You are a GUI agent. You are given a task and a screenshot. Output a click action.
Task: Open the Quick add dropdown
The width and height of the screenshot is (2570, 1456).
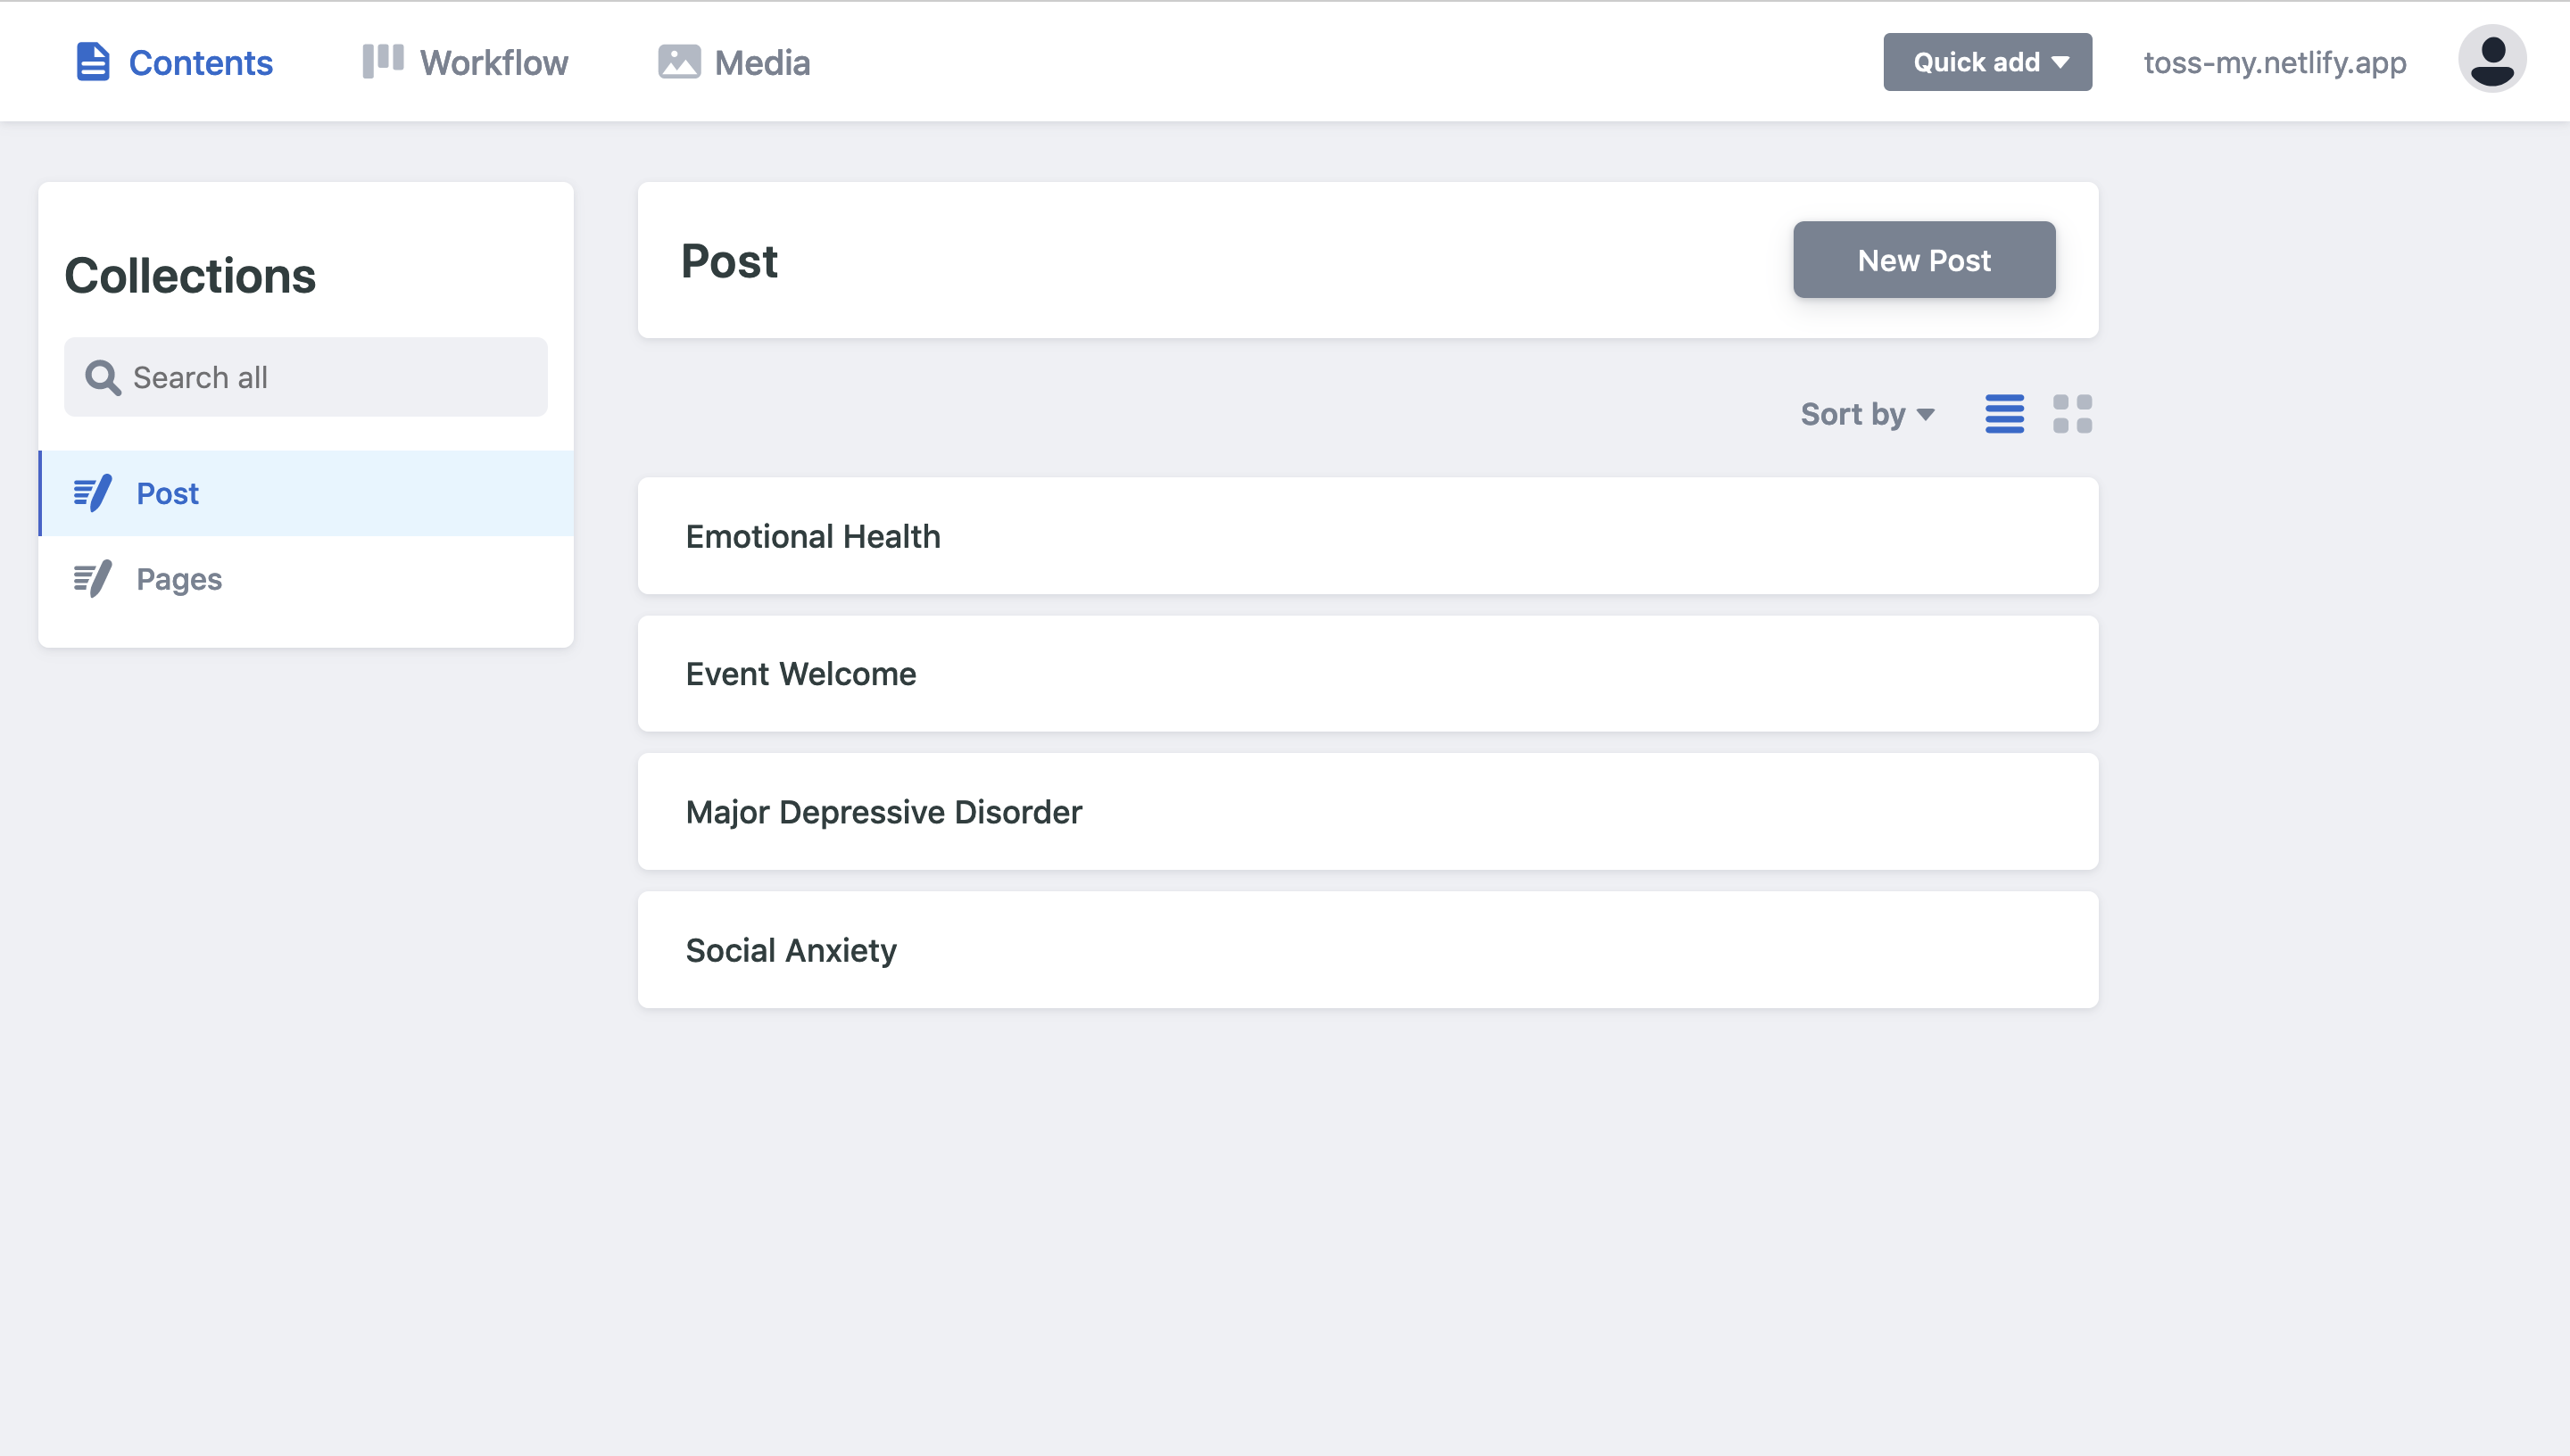pos(1987,61)
